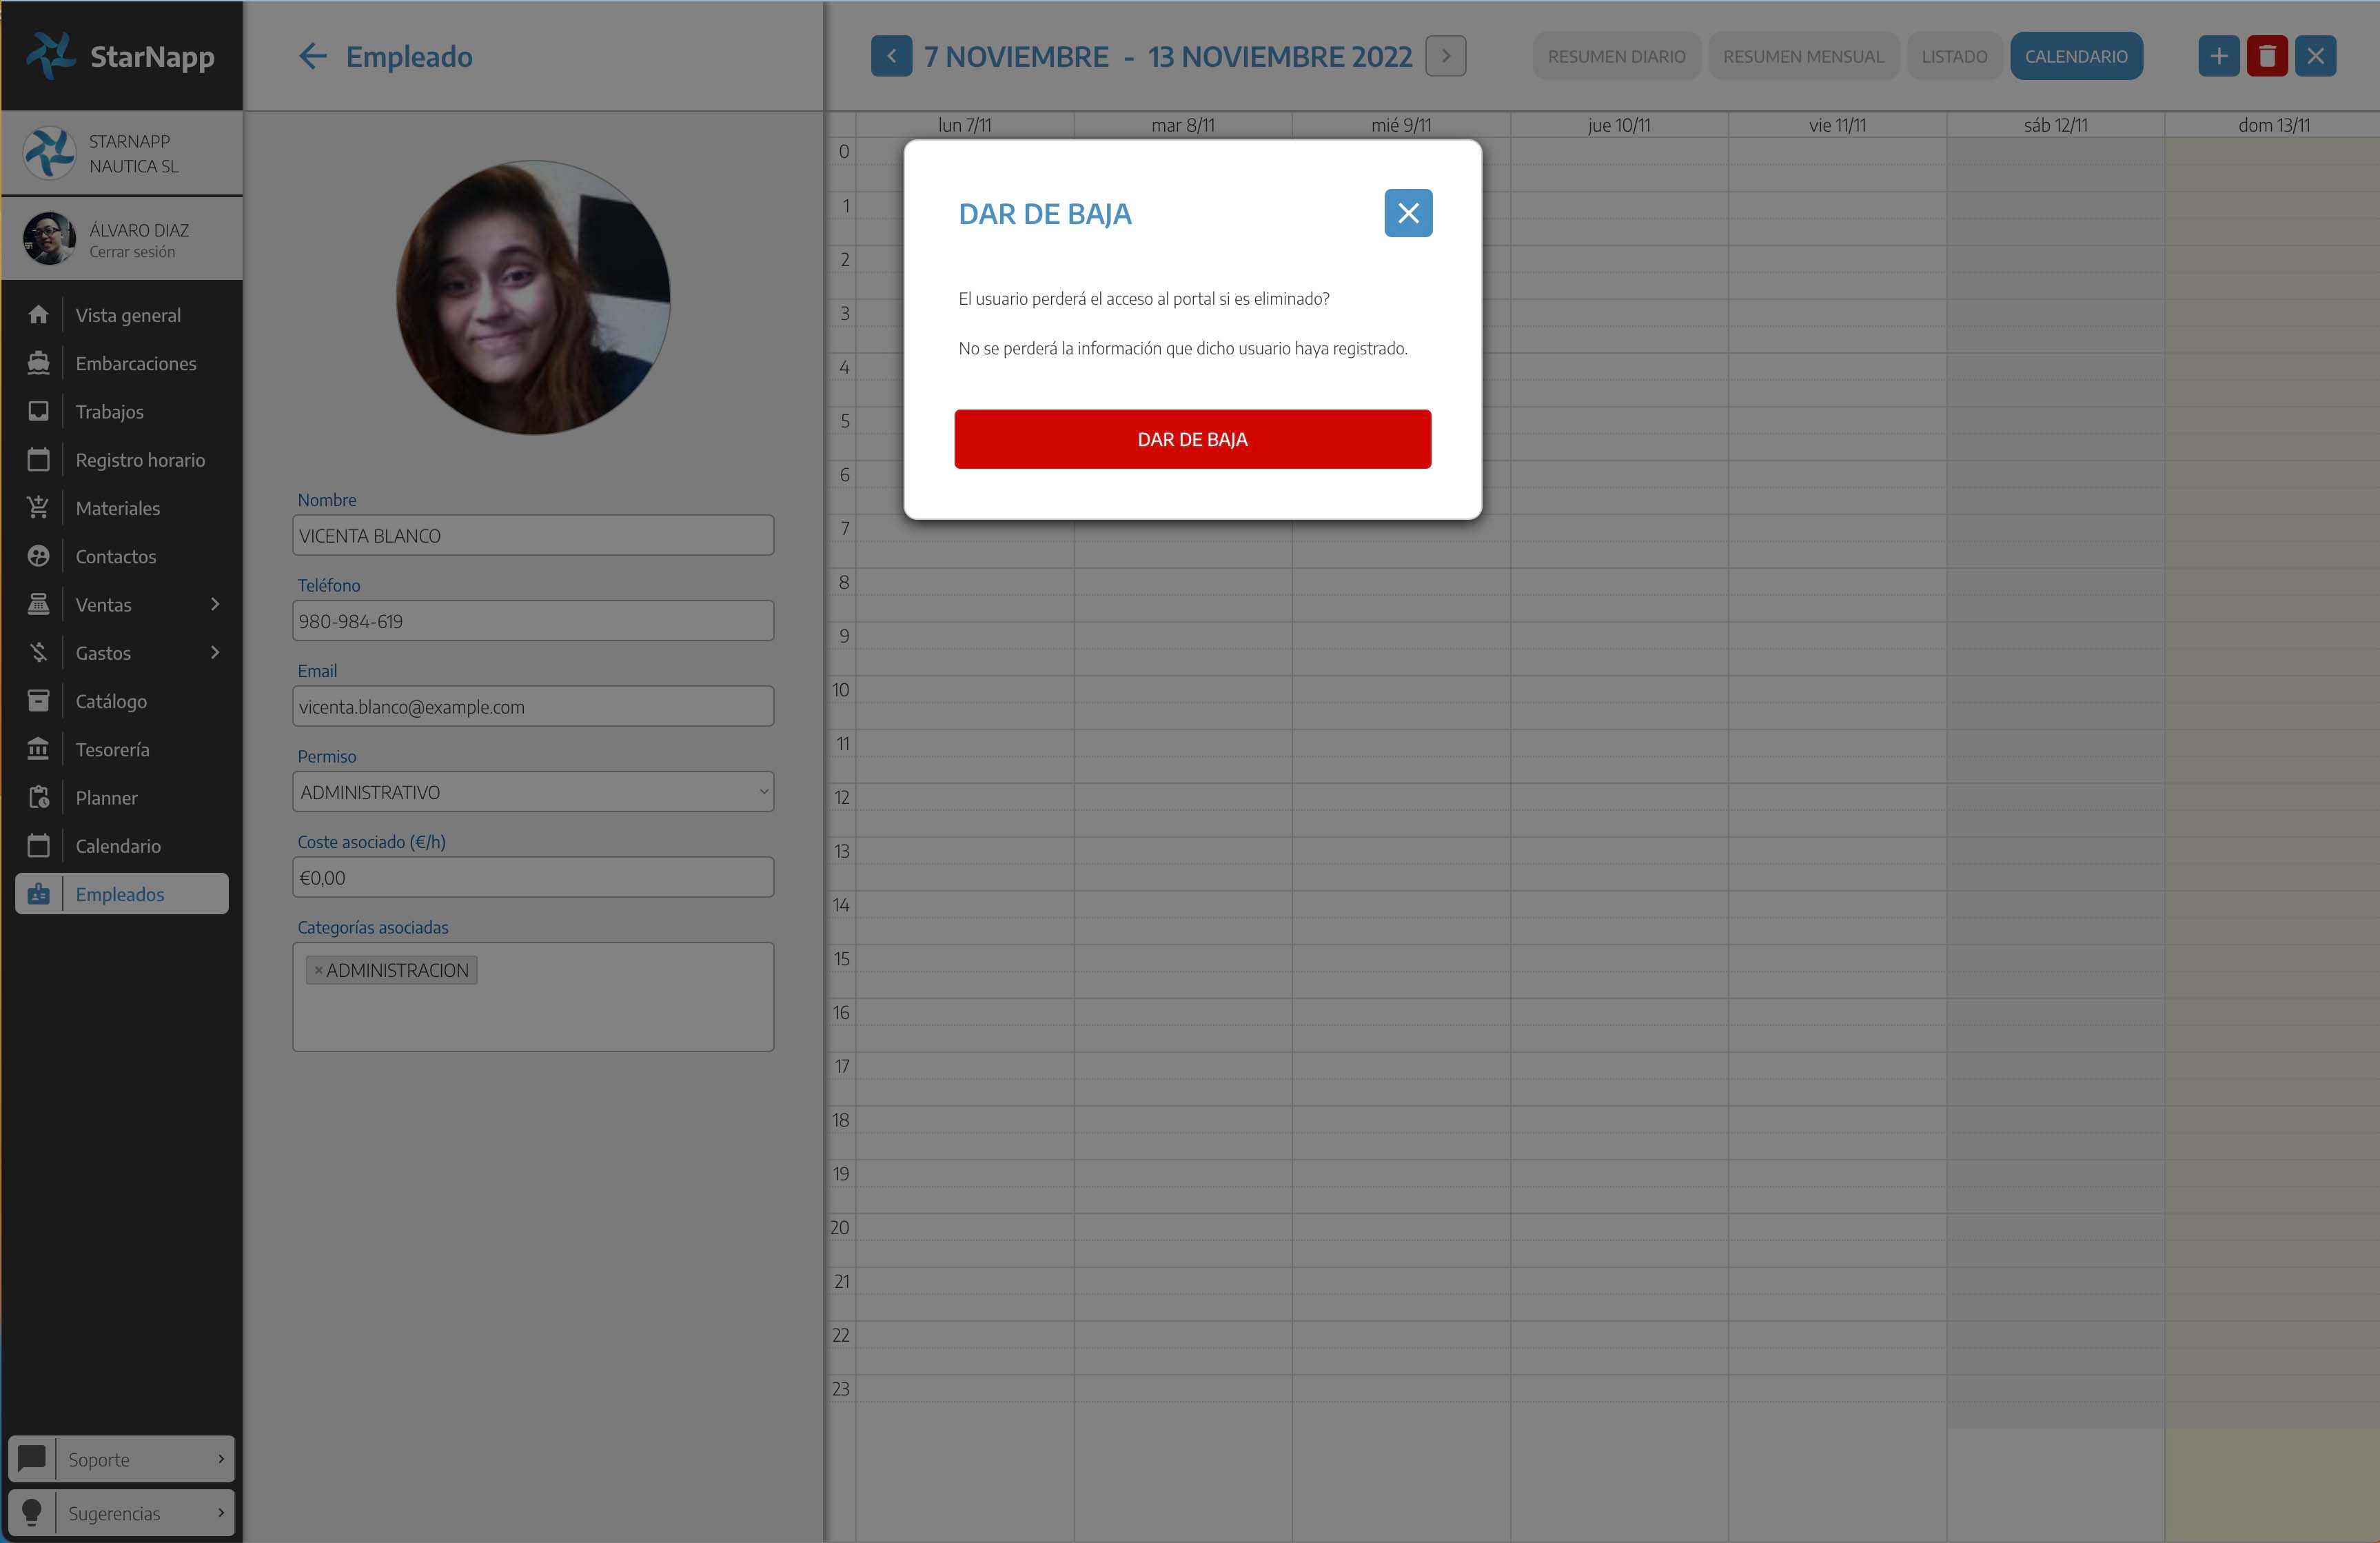The height and width of the screenshot is (1543, 2380).
Task: Confirm with red DAR DE BAJA button
Action: 1192,439
